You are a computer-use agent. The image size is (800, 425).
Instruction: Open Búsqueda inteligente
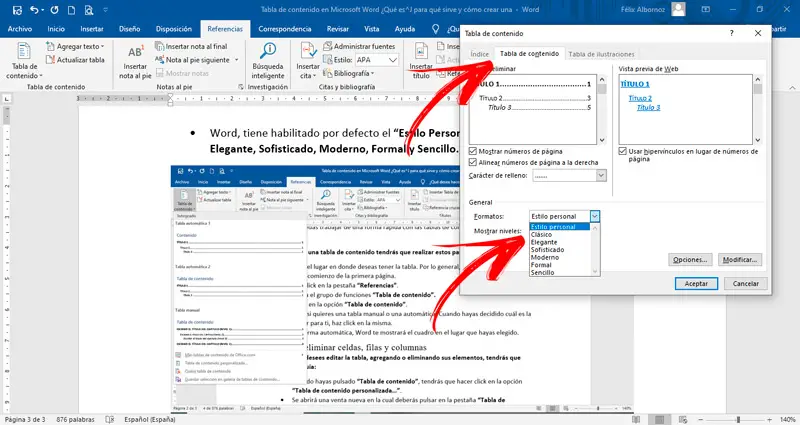268,61
